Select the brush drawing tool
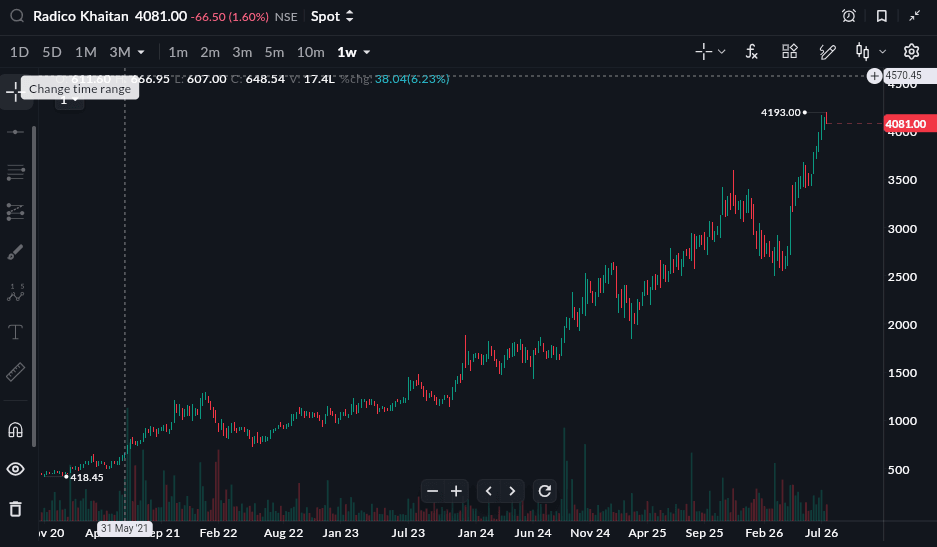The image size is (937, 547). (16, 252)
